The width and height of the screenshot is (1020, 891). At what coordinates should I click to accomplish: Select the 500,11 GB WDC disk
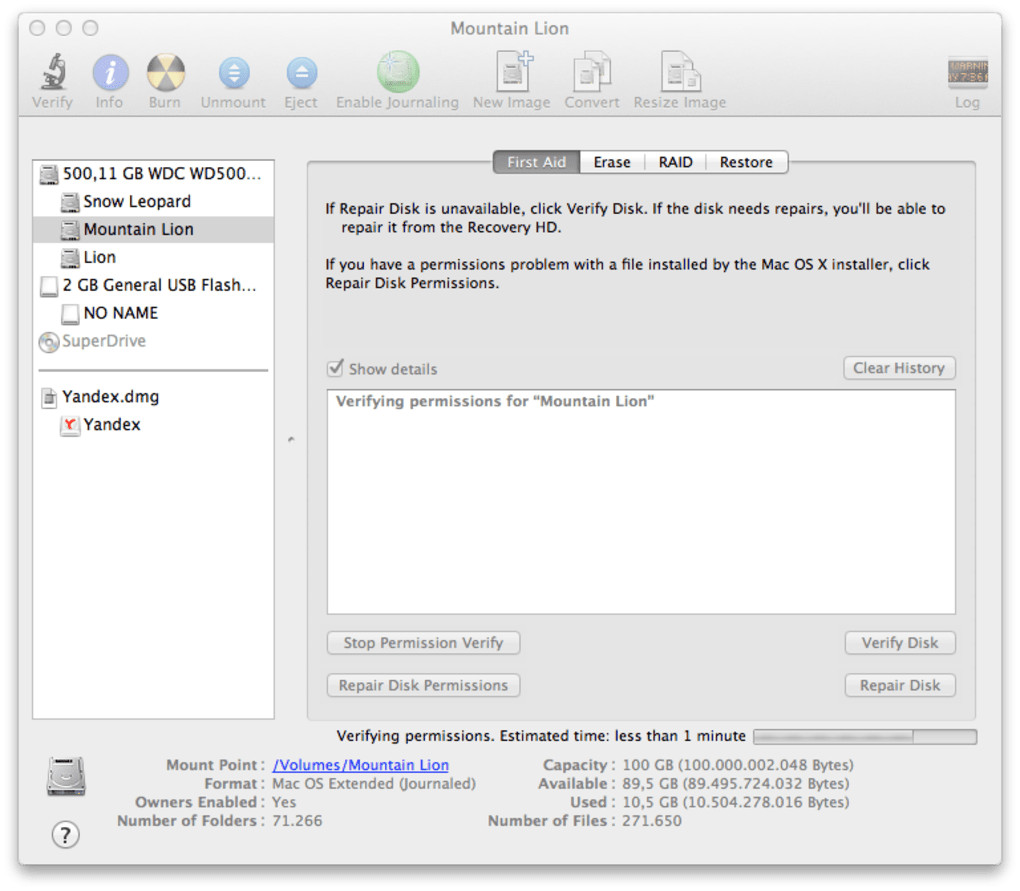click(x=154, y=174)
